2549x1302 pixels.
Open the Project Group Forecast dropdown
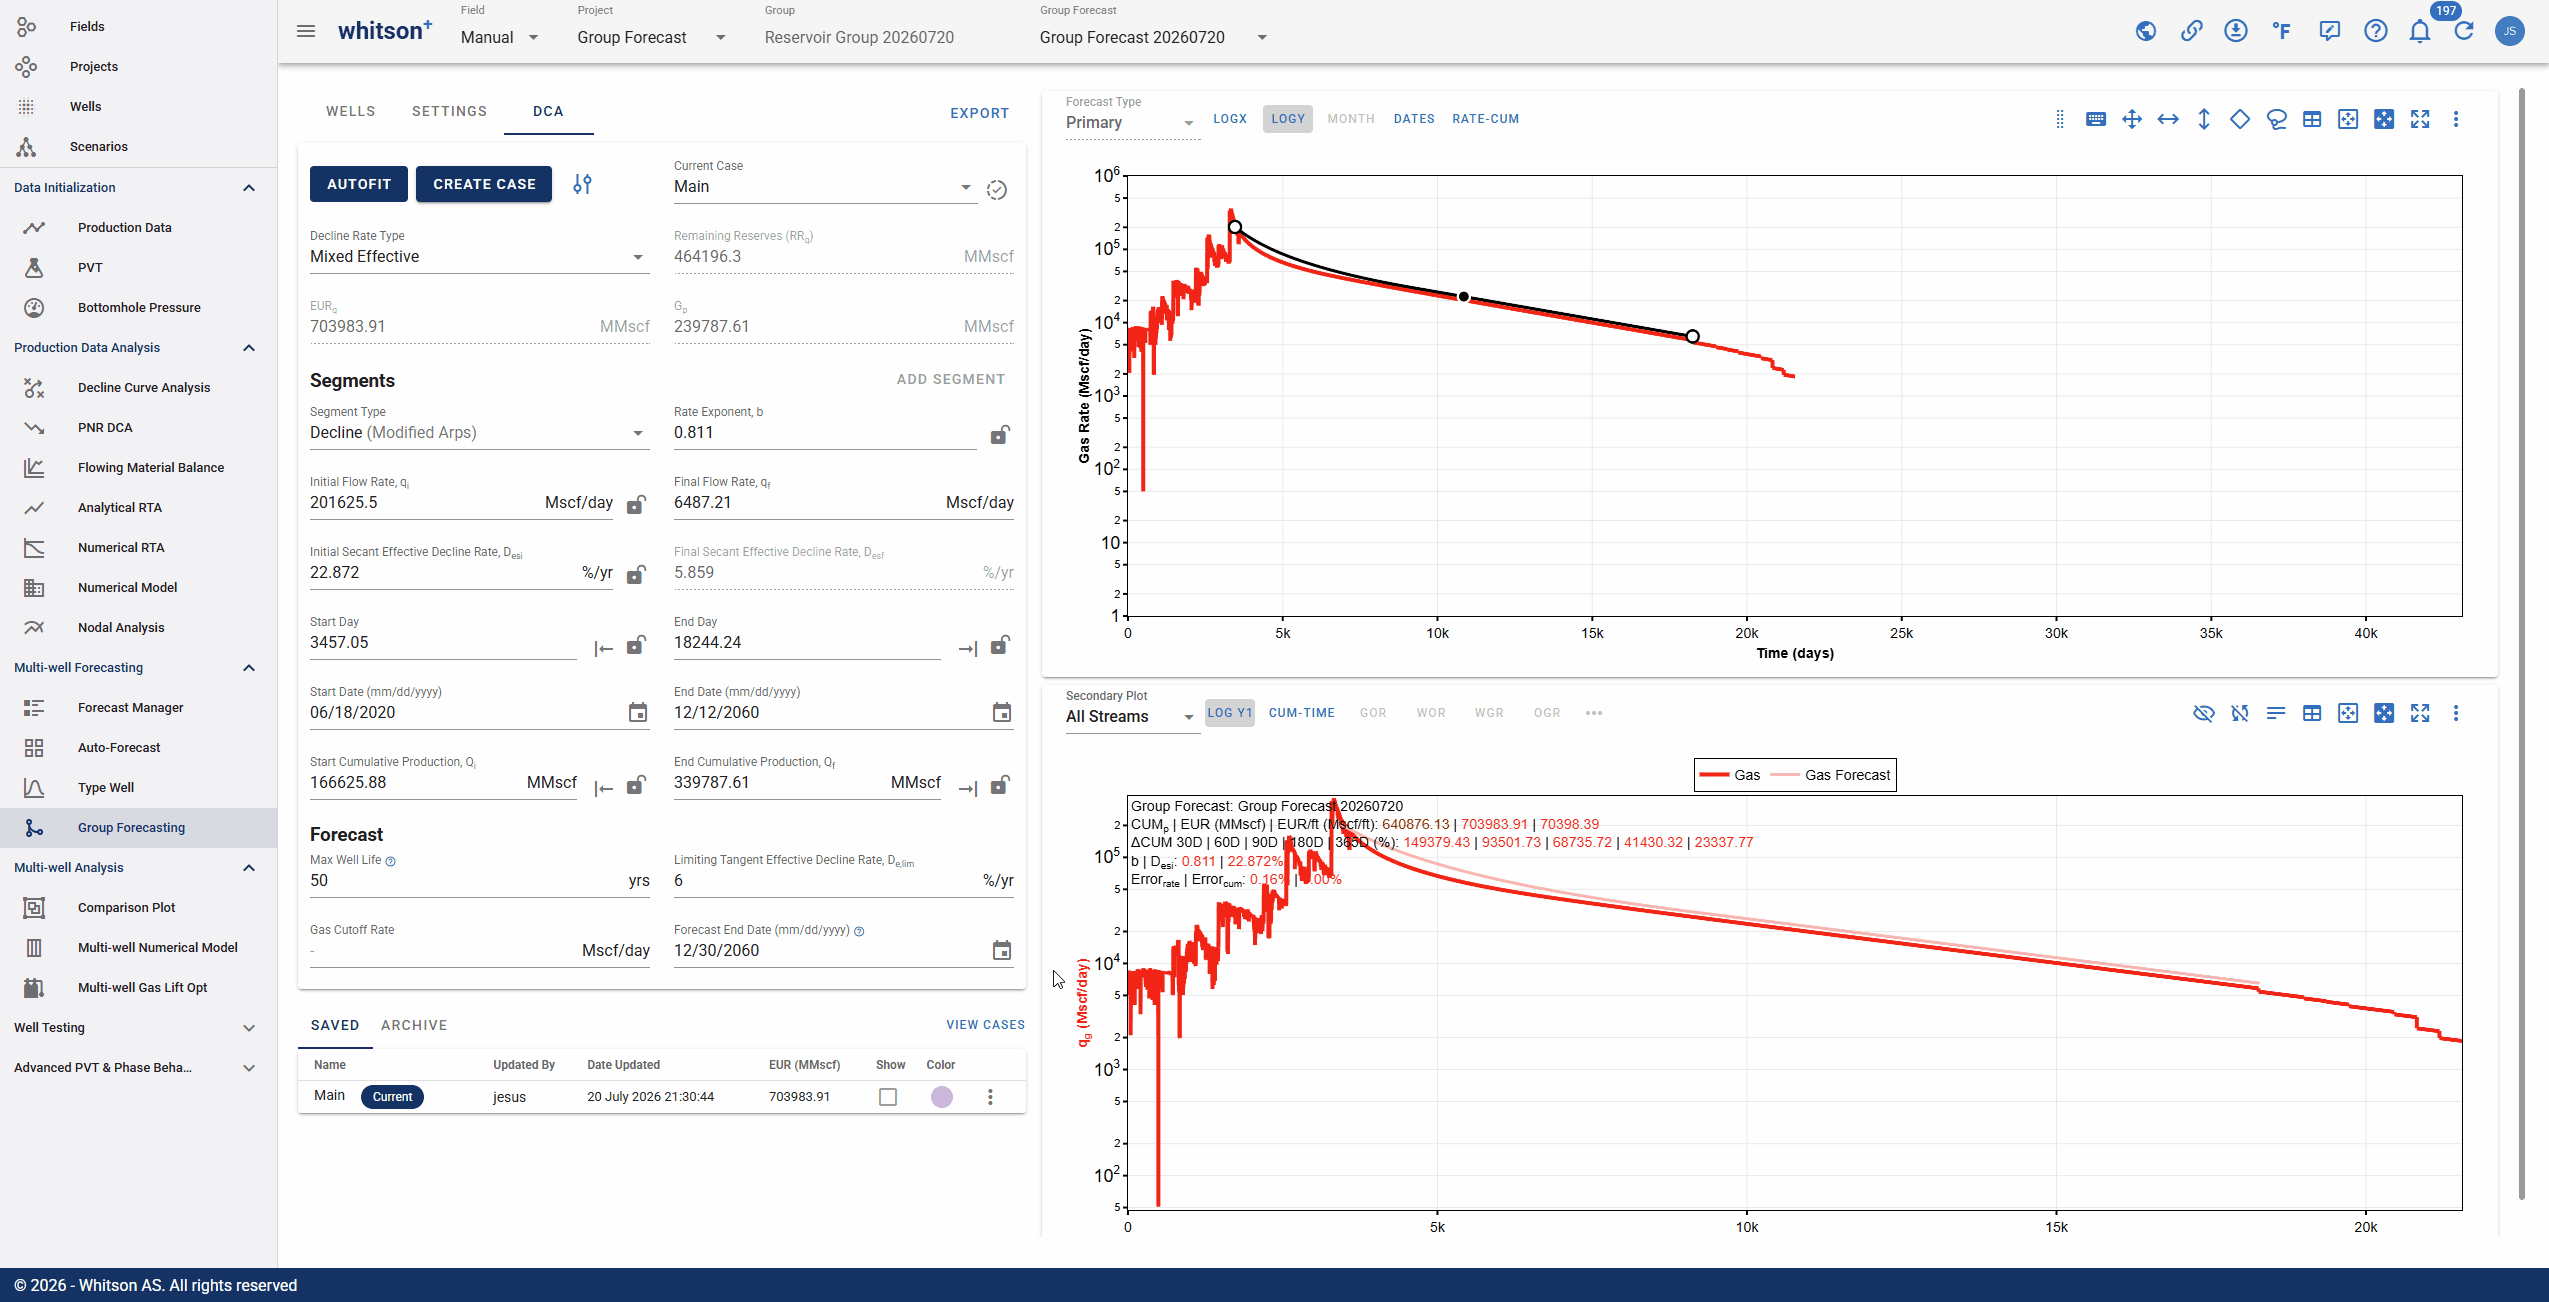click(652, 38)
